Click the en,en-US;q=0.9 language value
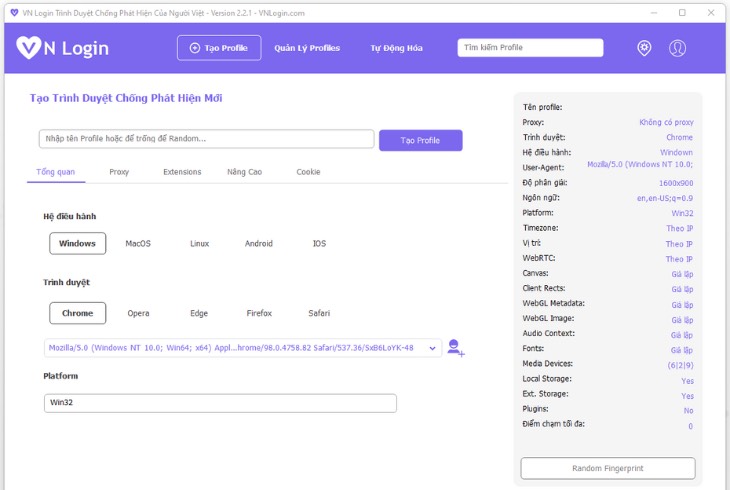730x490 pixels. pyautogui.click(x=665, y=198)
